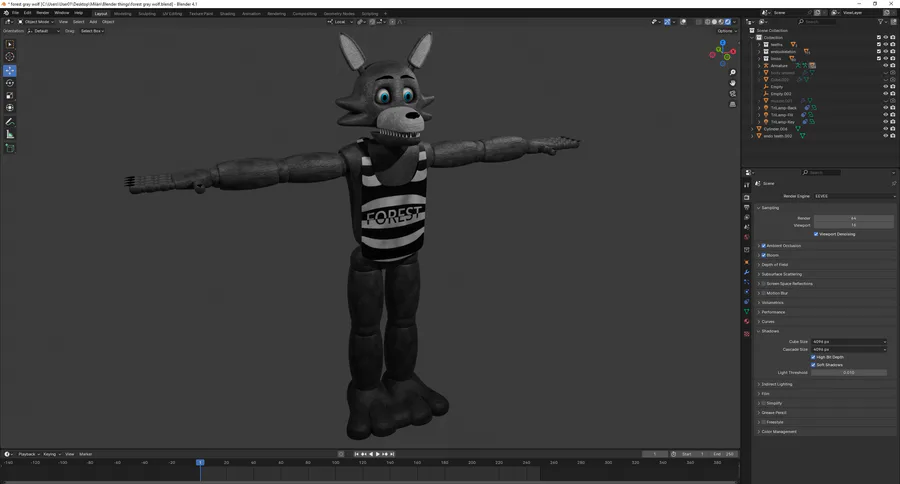
Task: Toggle the Viewport Denoising checkbox
Action: coord(816,234)
